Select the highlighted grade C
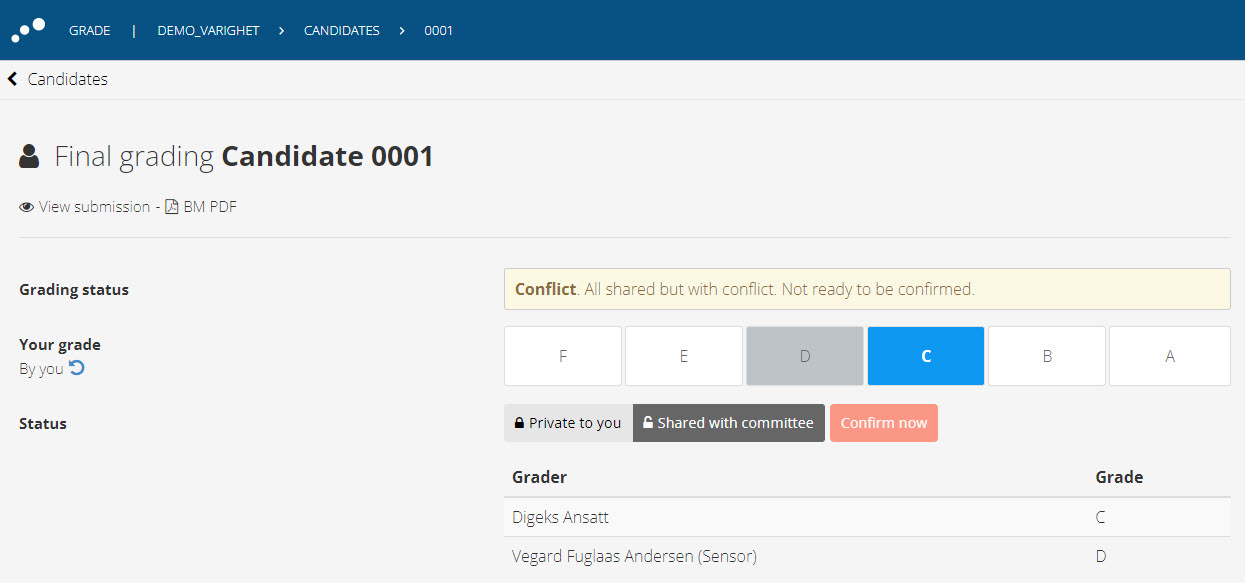This screenshot has height=583, width=1245. click(926, 356)
